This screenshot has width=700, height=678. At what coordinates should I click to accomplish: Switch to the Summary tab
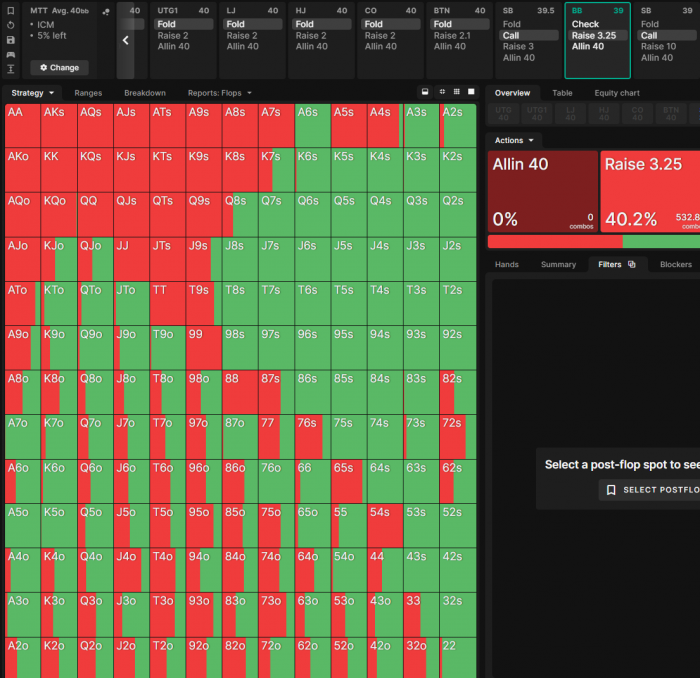[558, 264]
